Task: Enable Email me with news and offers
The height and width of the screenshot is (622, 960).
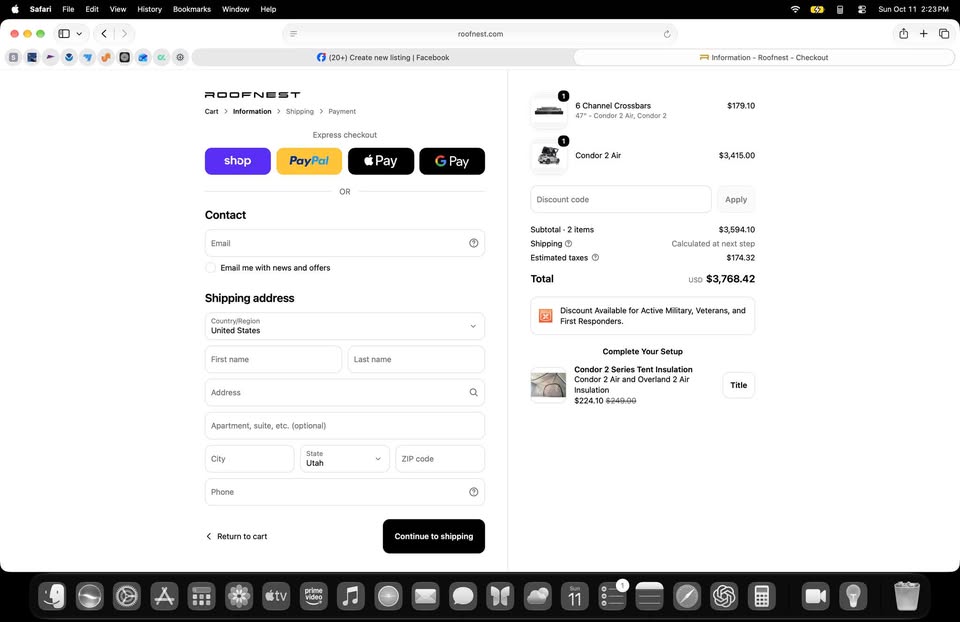Action: click(211, 268)
